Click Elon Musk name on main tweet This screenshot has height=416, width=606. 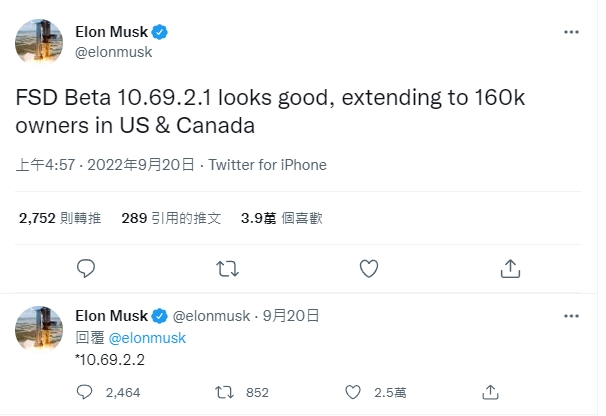click(111, 32)
